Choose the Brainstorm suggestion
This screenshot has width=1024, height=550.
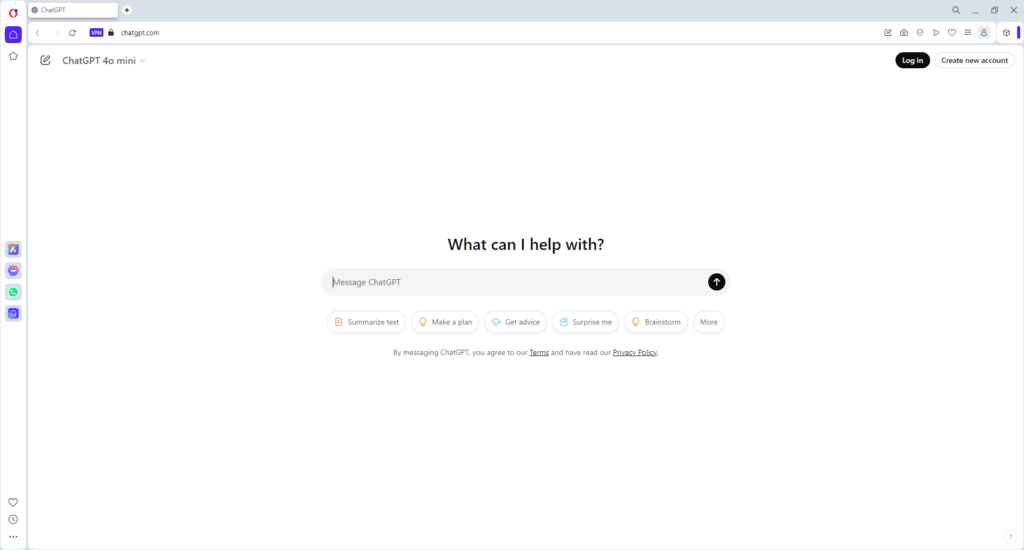[x=656, y=322]
